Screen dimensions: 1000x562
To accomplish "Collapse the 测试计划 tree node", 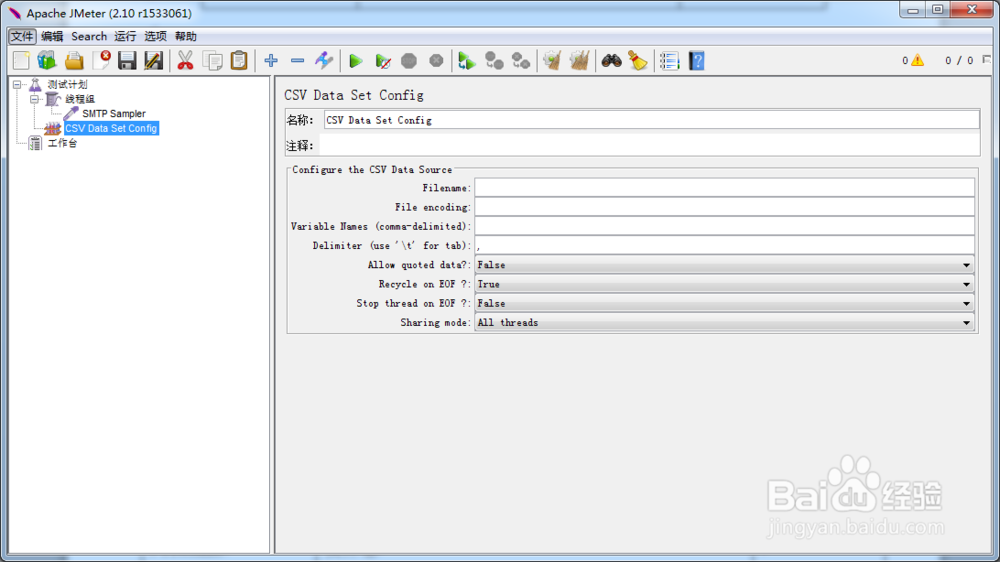I will click(x=17, y=84).
